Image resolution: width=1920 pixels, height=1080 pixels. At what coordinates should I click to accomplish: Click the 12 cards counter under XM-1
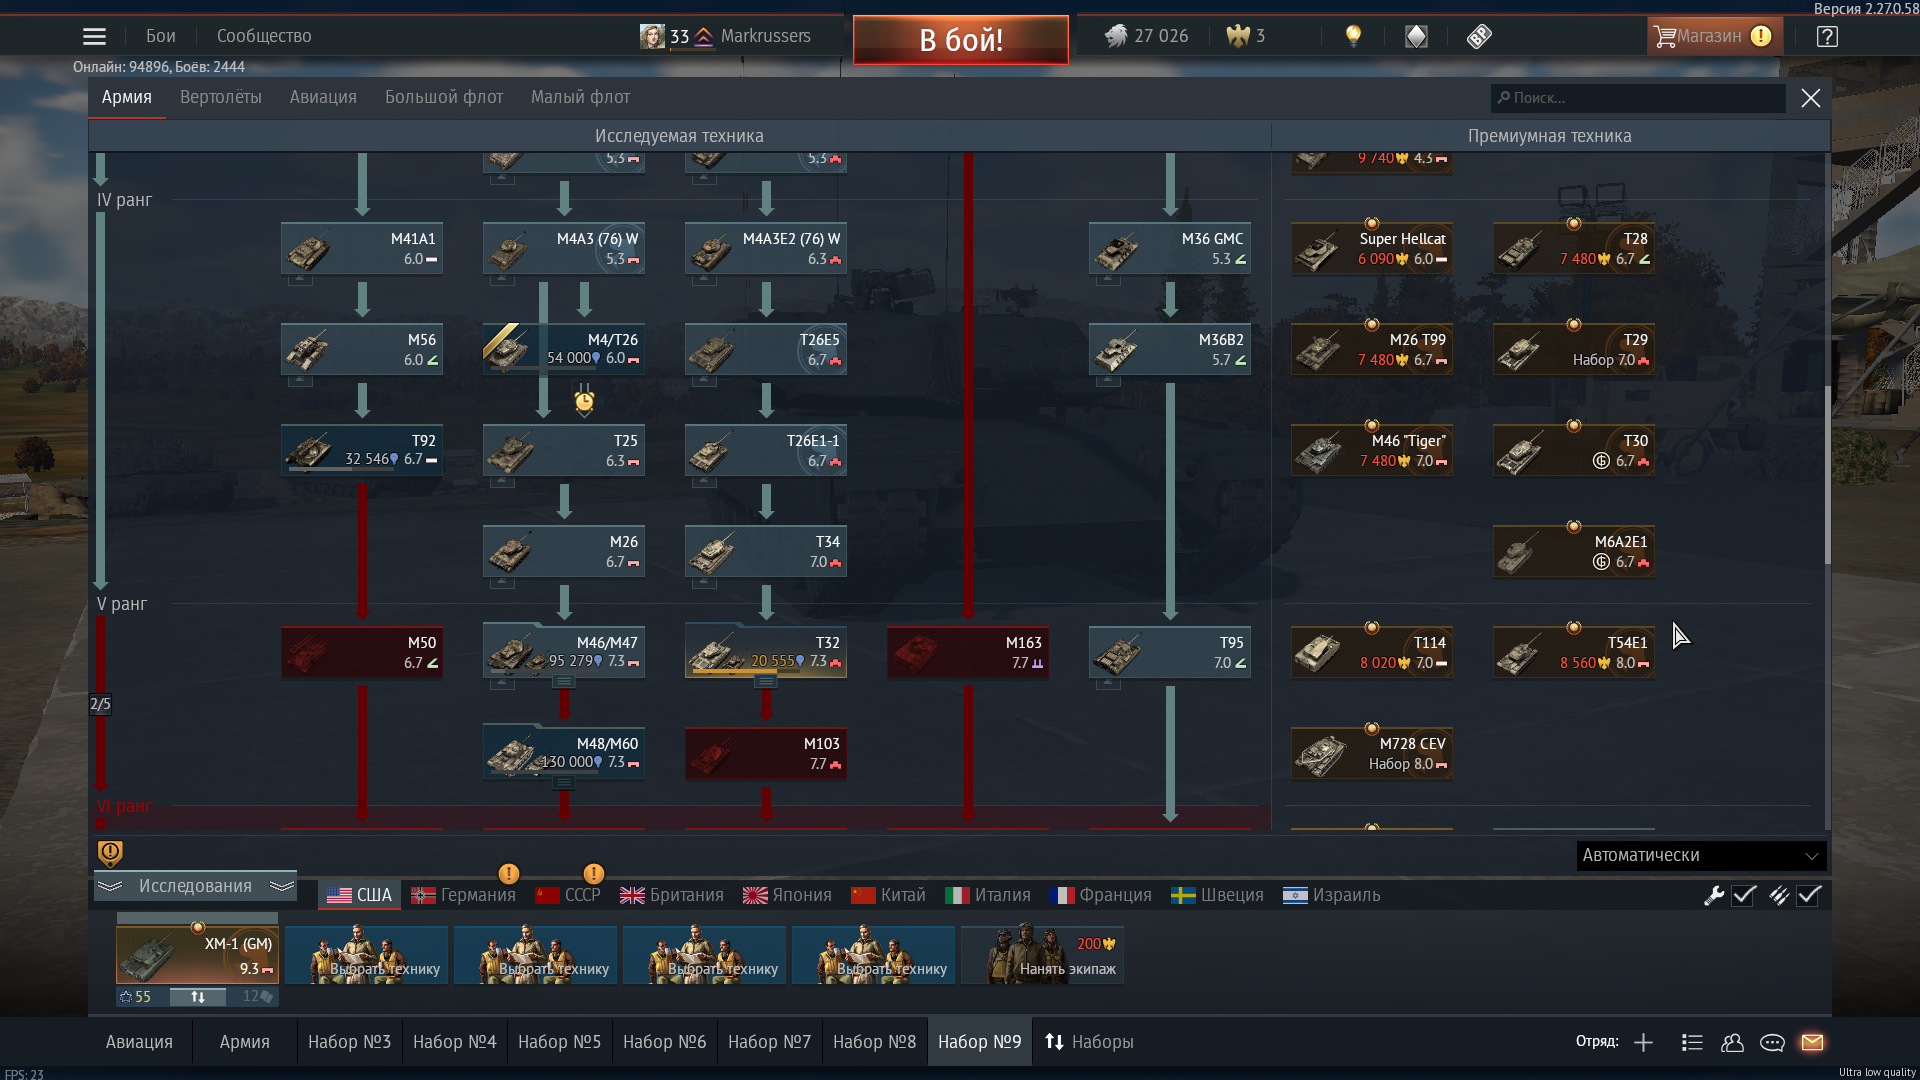tap(258, 997)
